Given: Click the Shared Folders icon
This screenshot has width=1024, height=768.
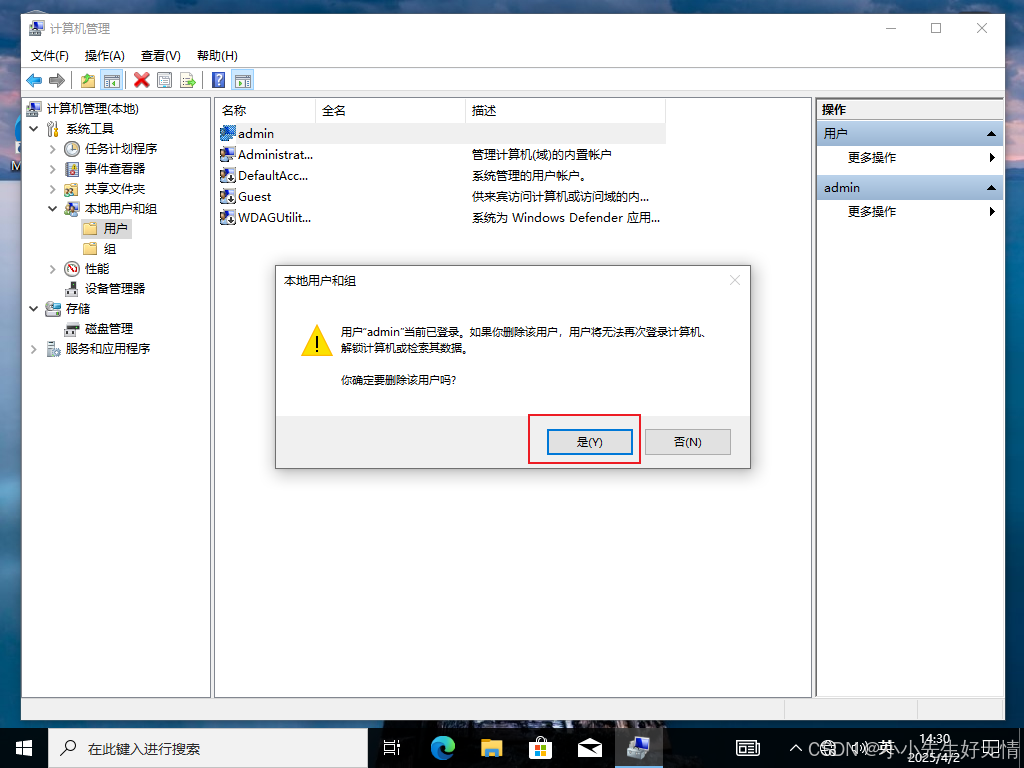Looking at the screenshot, I should click(x=72, y=189).
